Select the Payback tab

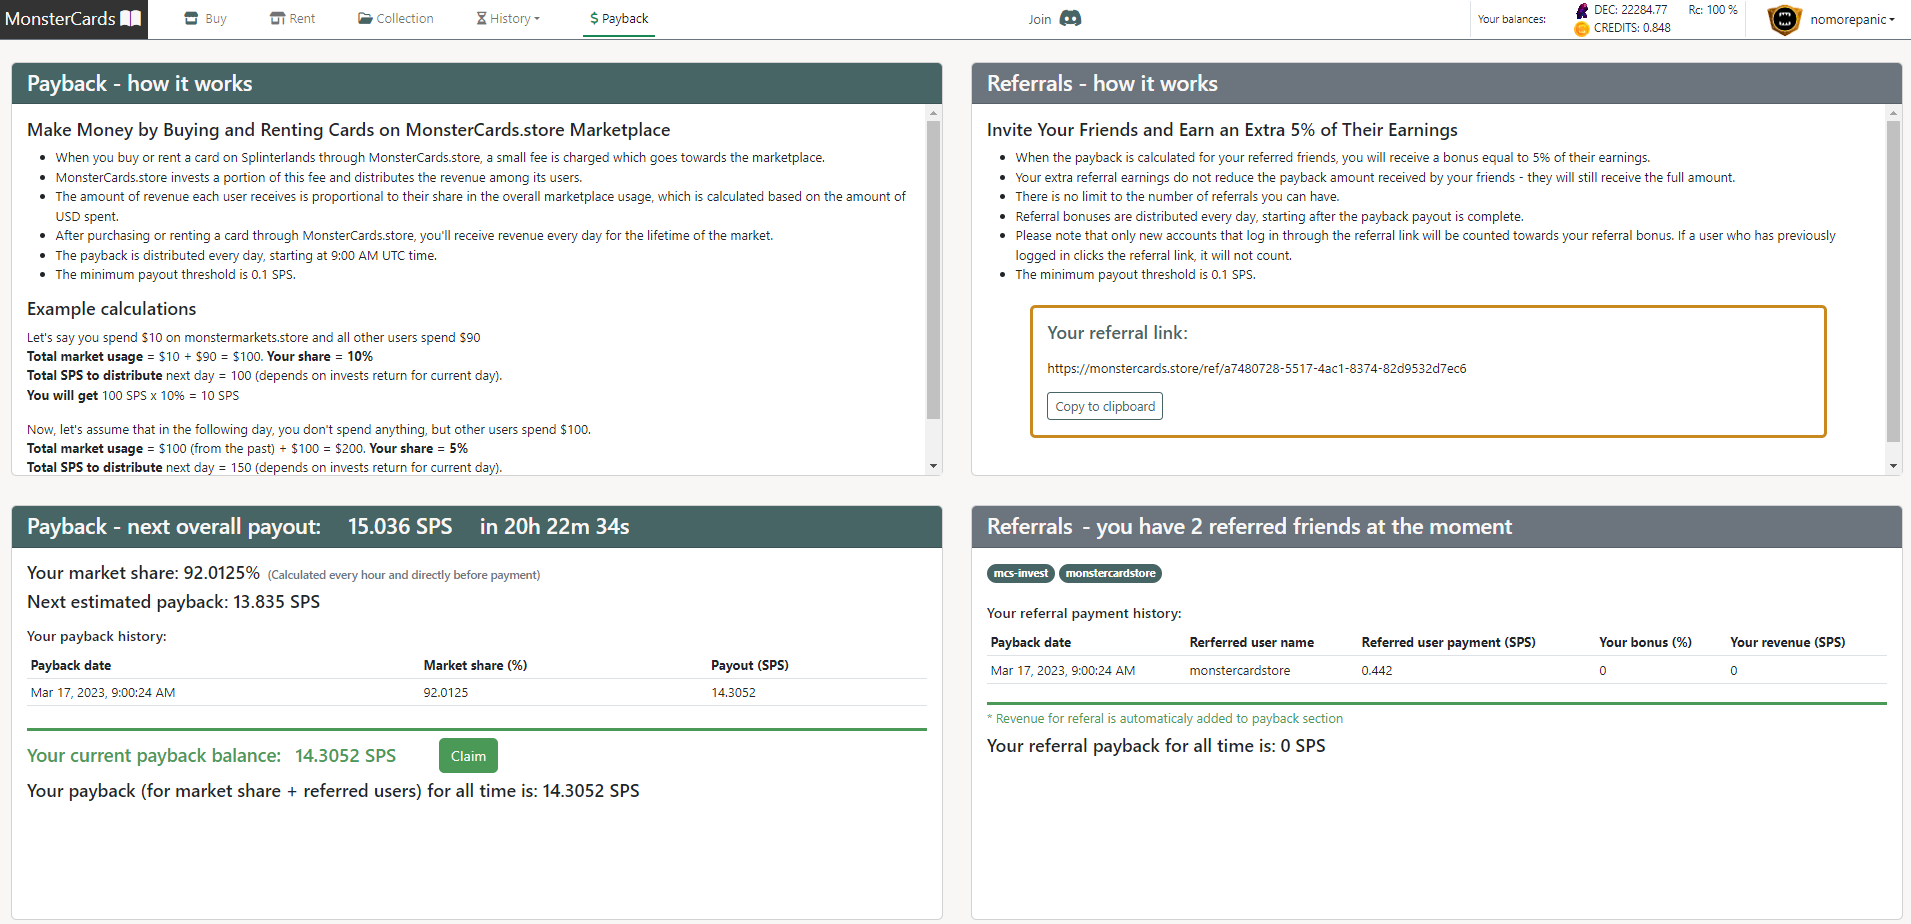click(x=619, y=19)
